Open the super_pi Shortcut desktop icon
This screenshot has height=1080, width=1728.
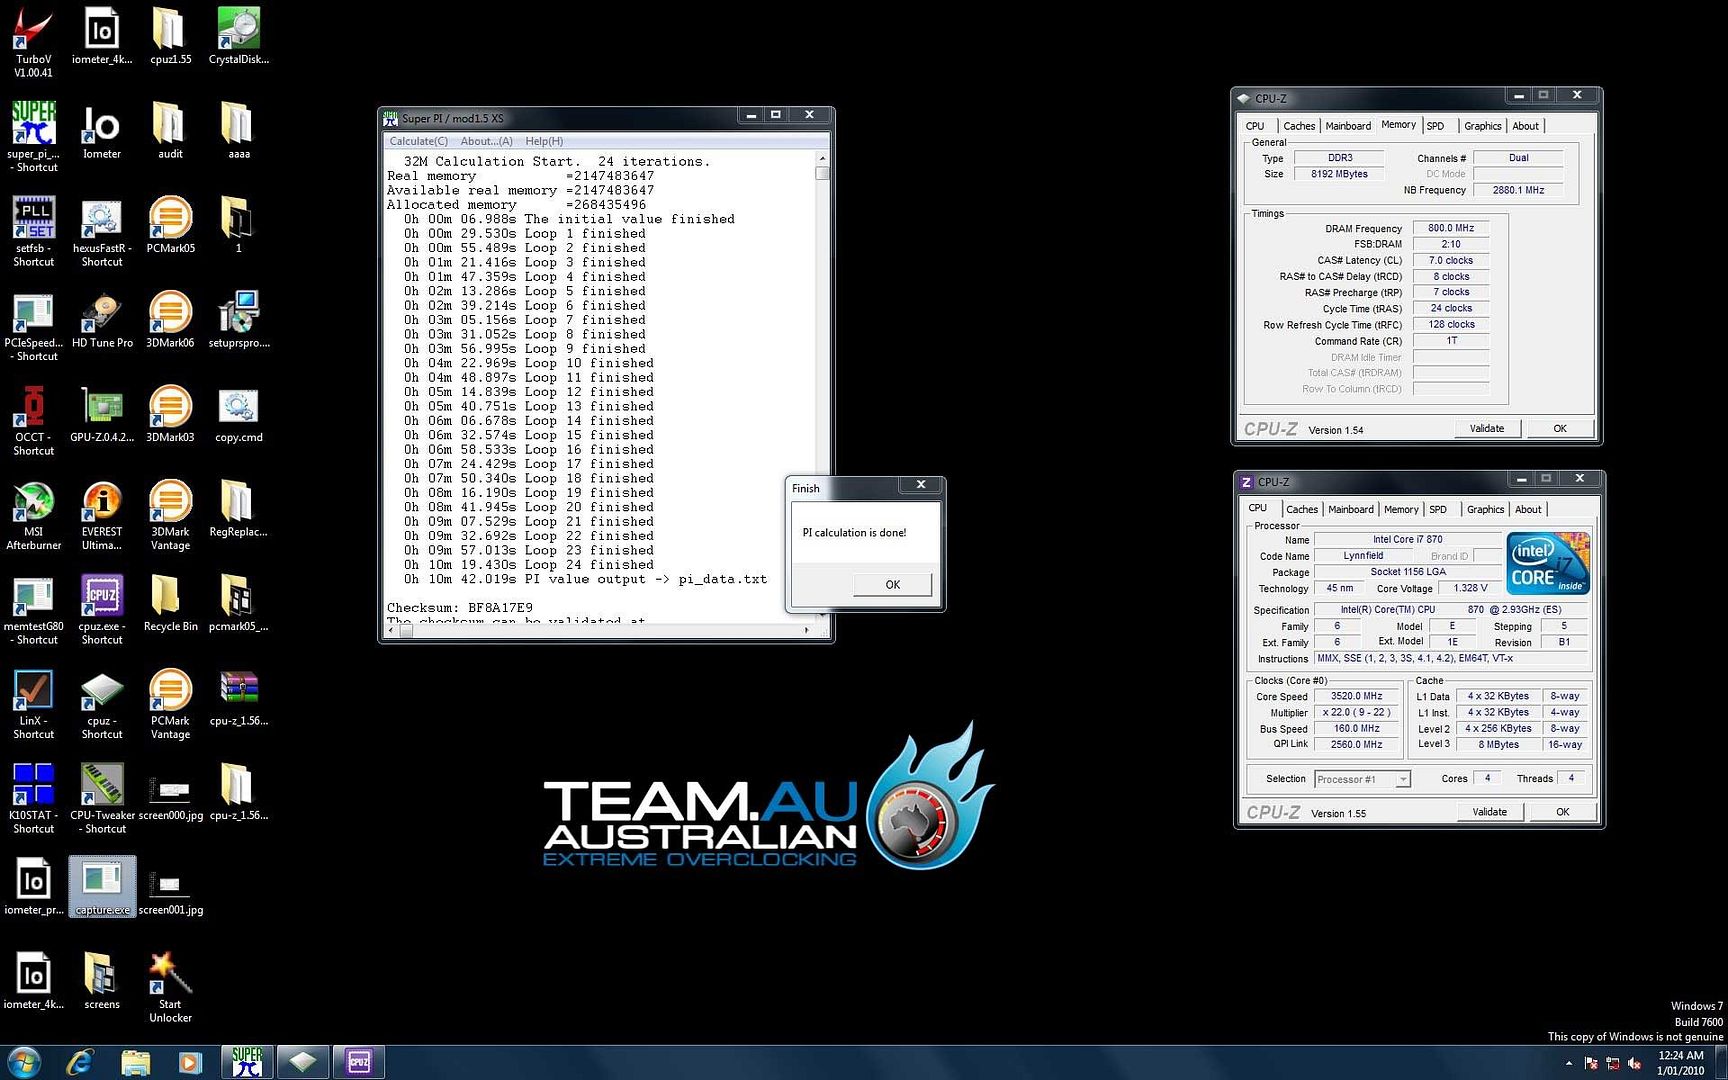pyautogui.click(x=33, y=136)
